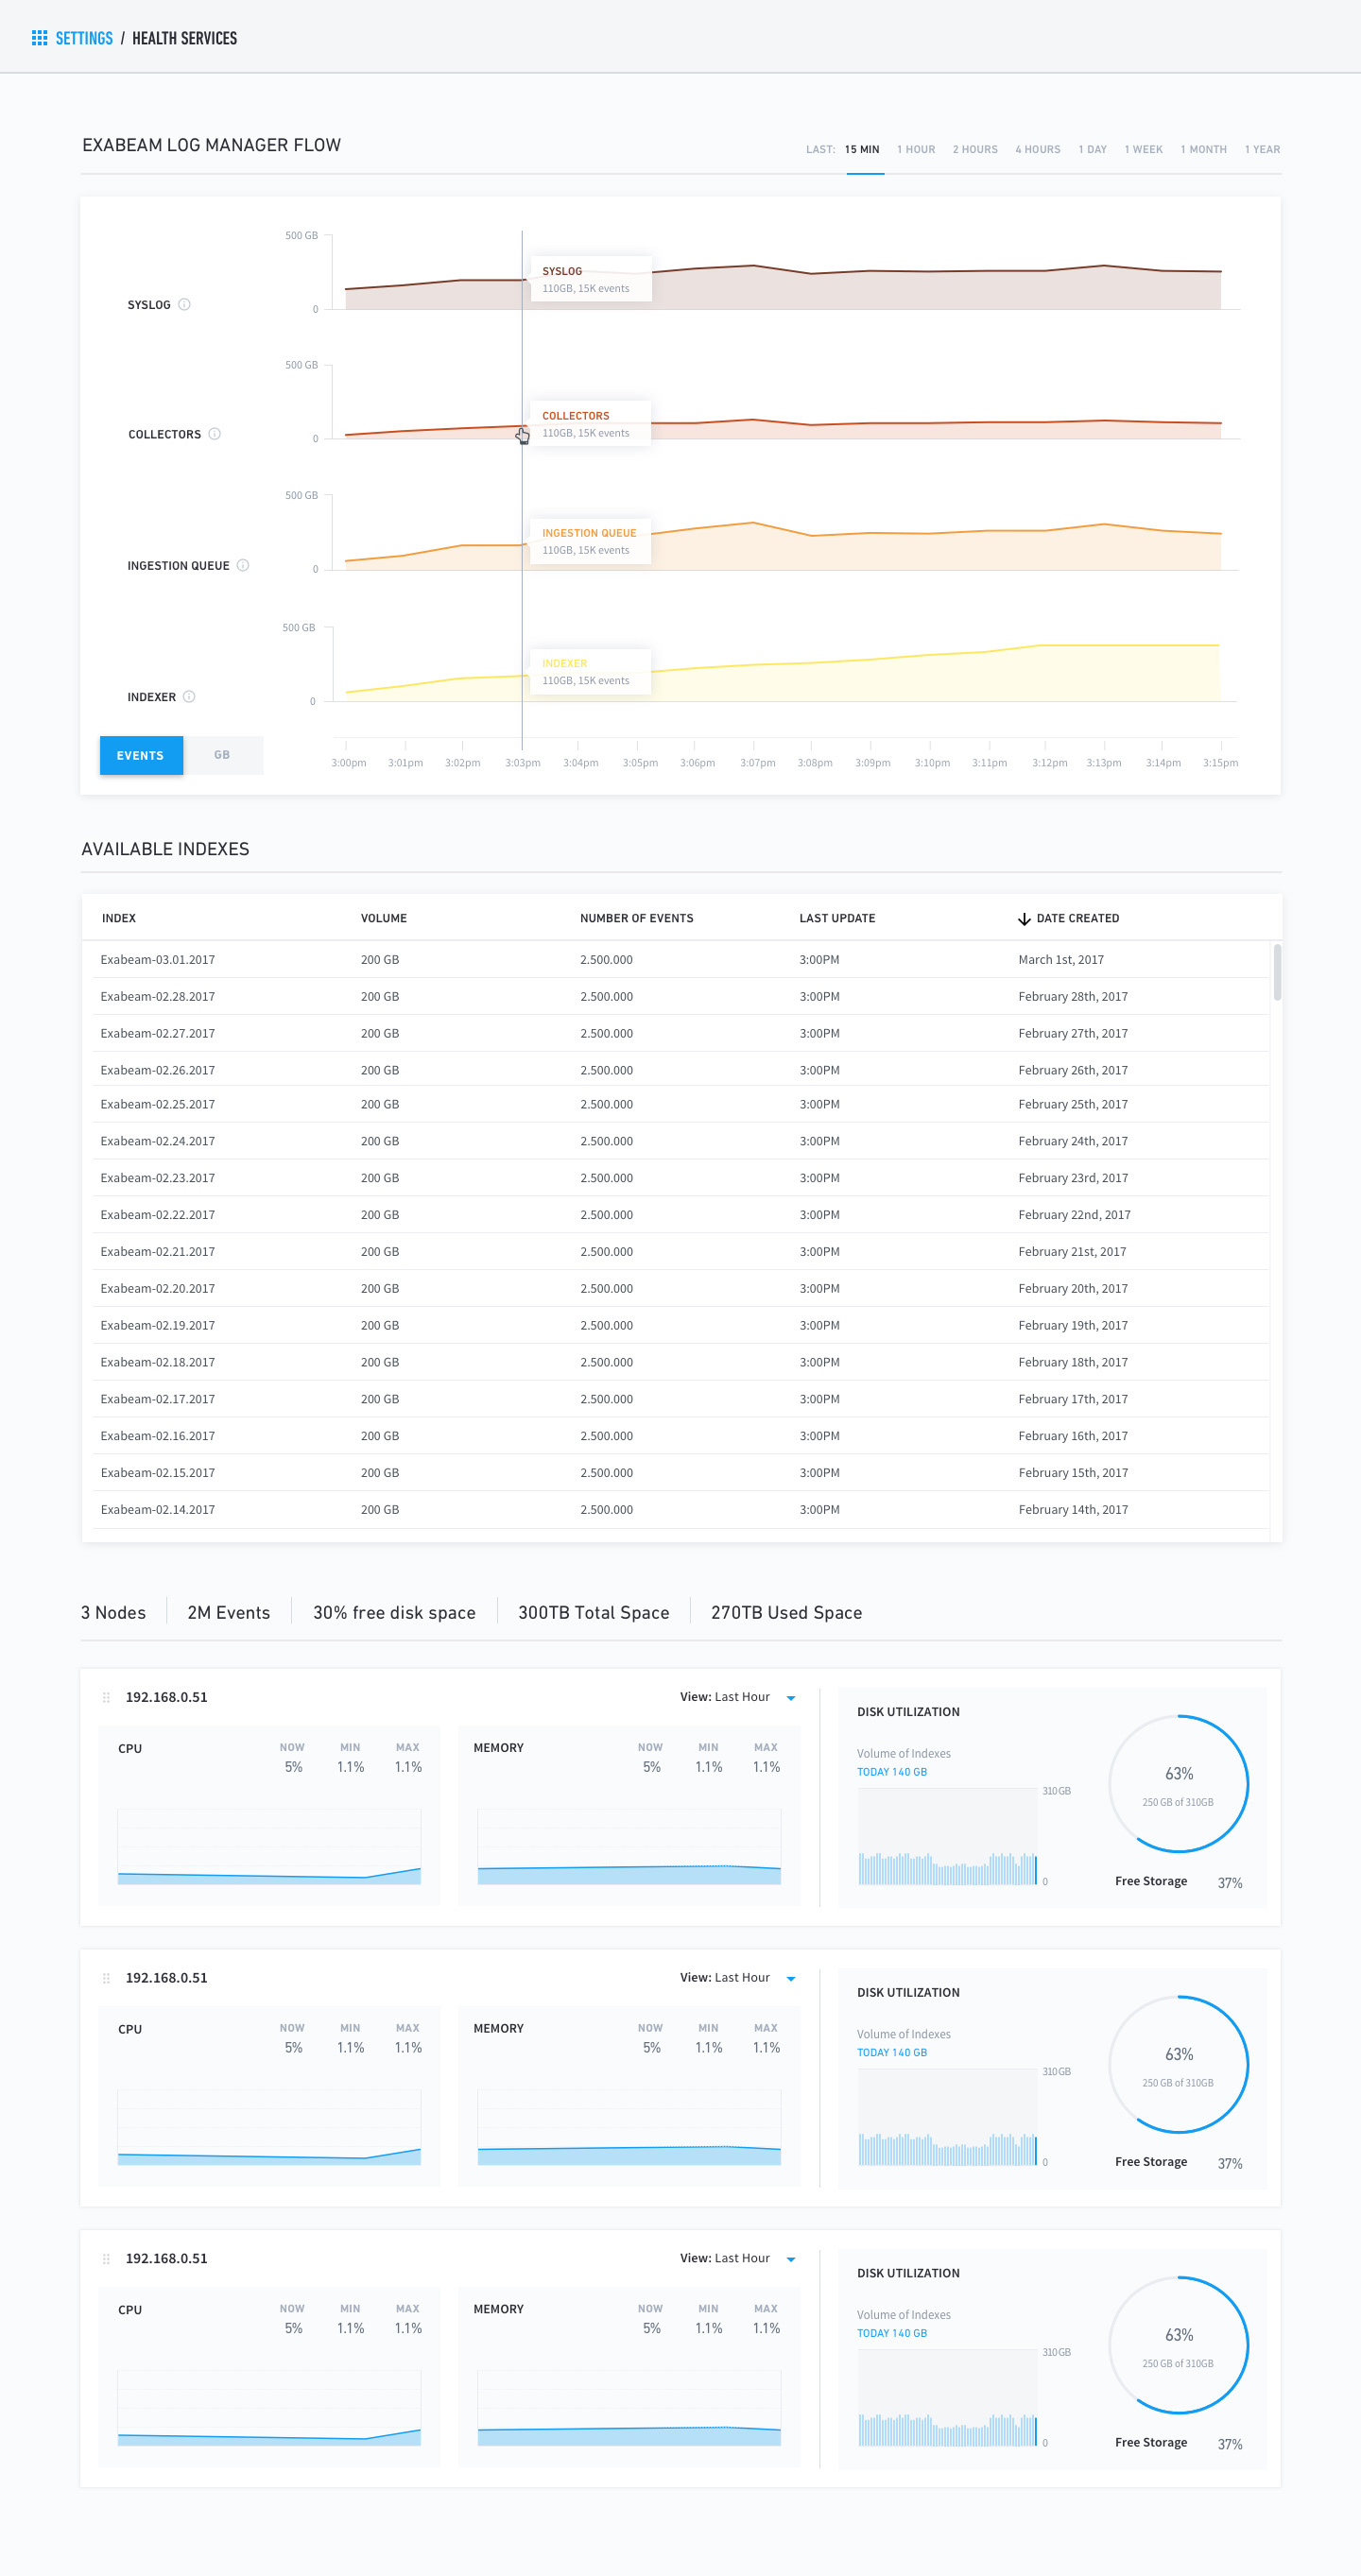Image resolution: width=1361 pixels, height=2576 pixels.
Task: Go to the Settings breadcrumb link
Action: [84, 38]
